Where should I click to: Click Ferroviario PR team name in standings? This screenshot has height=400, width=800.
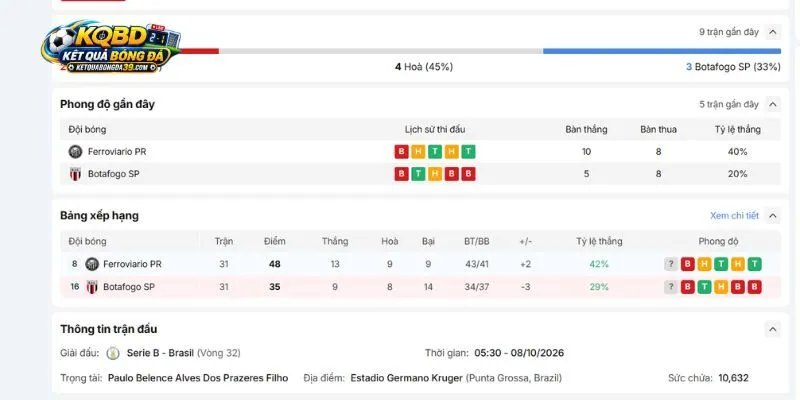coord(132,264)
